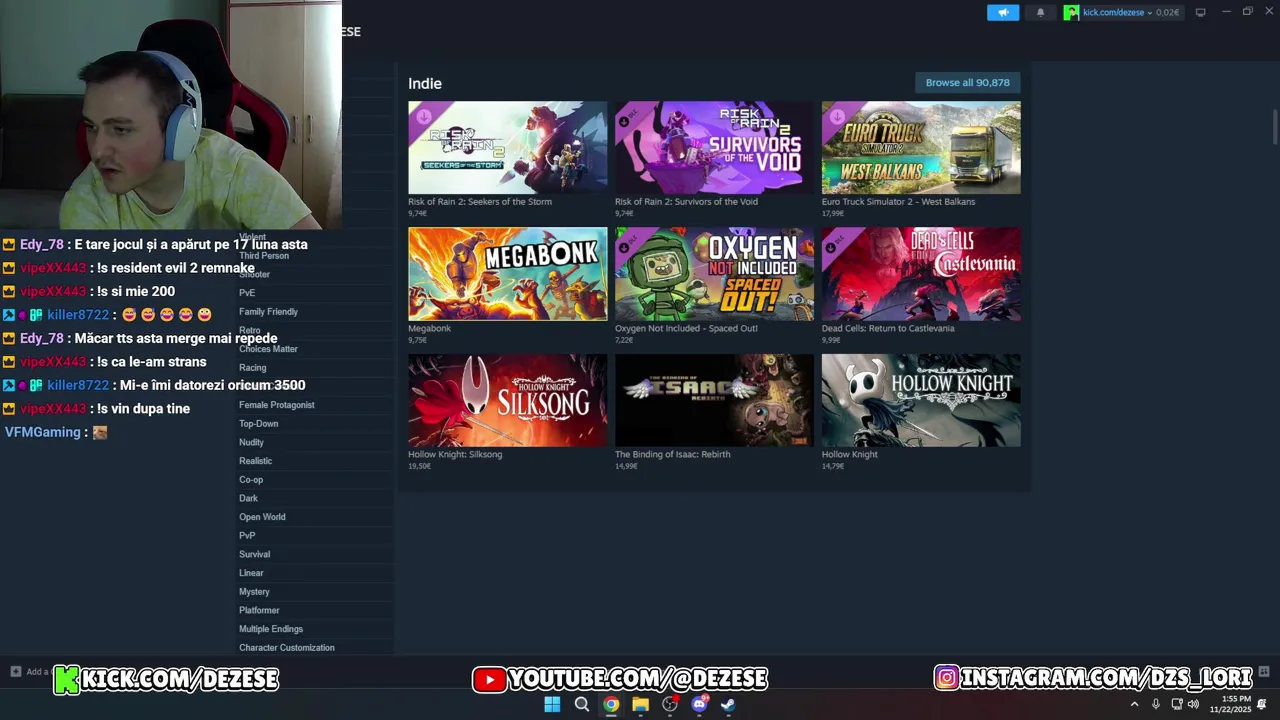Select the Realistic tag

[255, 461]
